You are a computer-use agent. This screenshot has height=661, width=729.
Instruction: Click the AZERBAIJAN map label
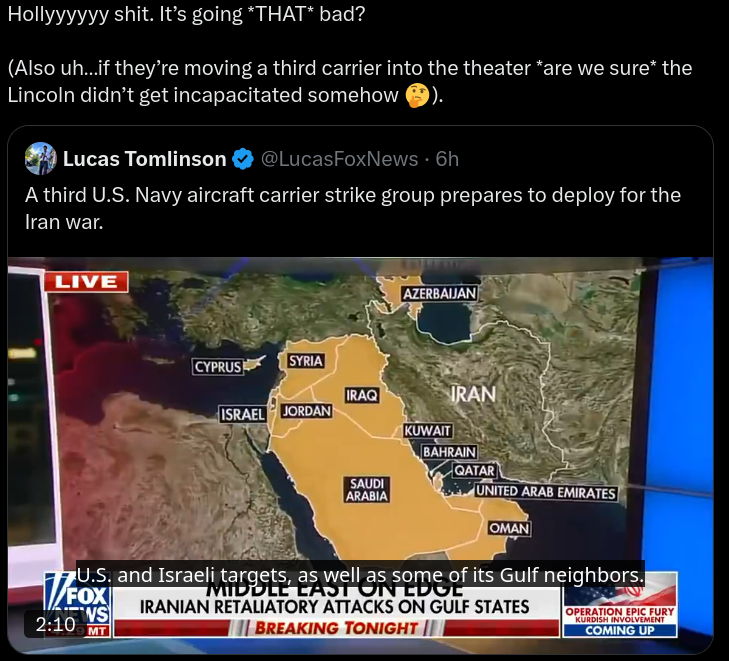coord(439,293)
